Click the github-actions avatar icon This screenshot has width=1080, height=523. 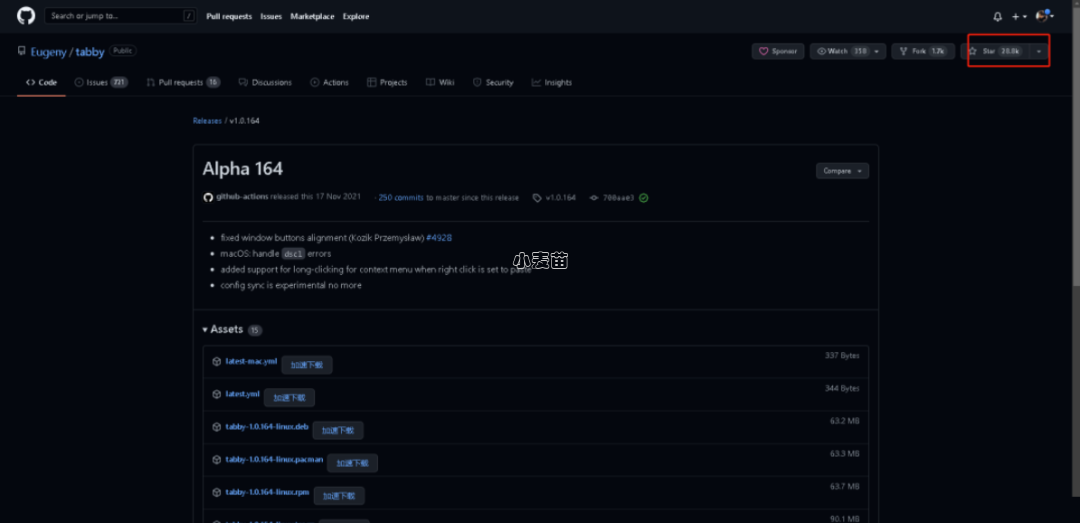(208, 198)
